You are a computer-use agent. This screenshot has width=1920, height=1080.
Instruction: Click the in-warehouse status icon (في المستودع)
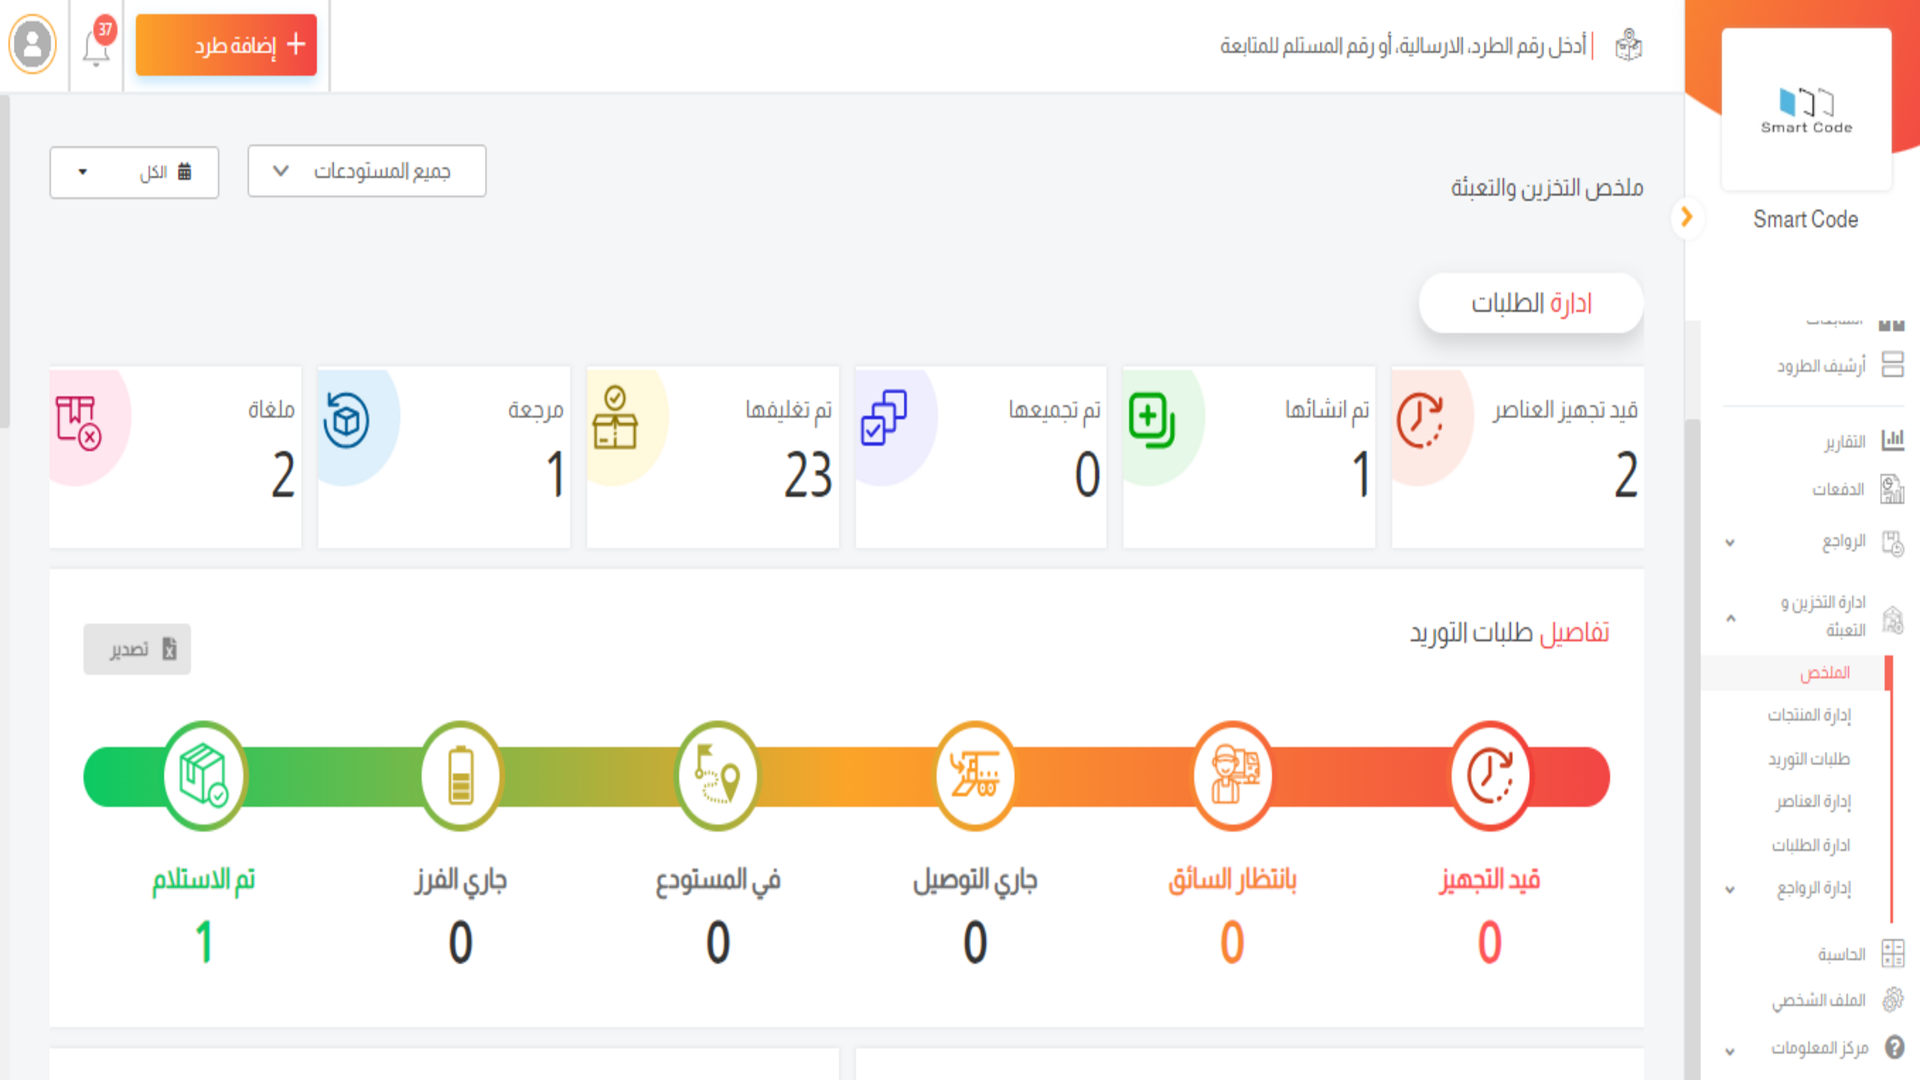coord(718,776)
